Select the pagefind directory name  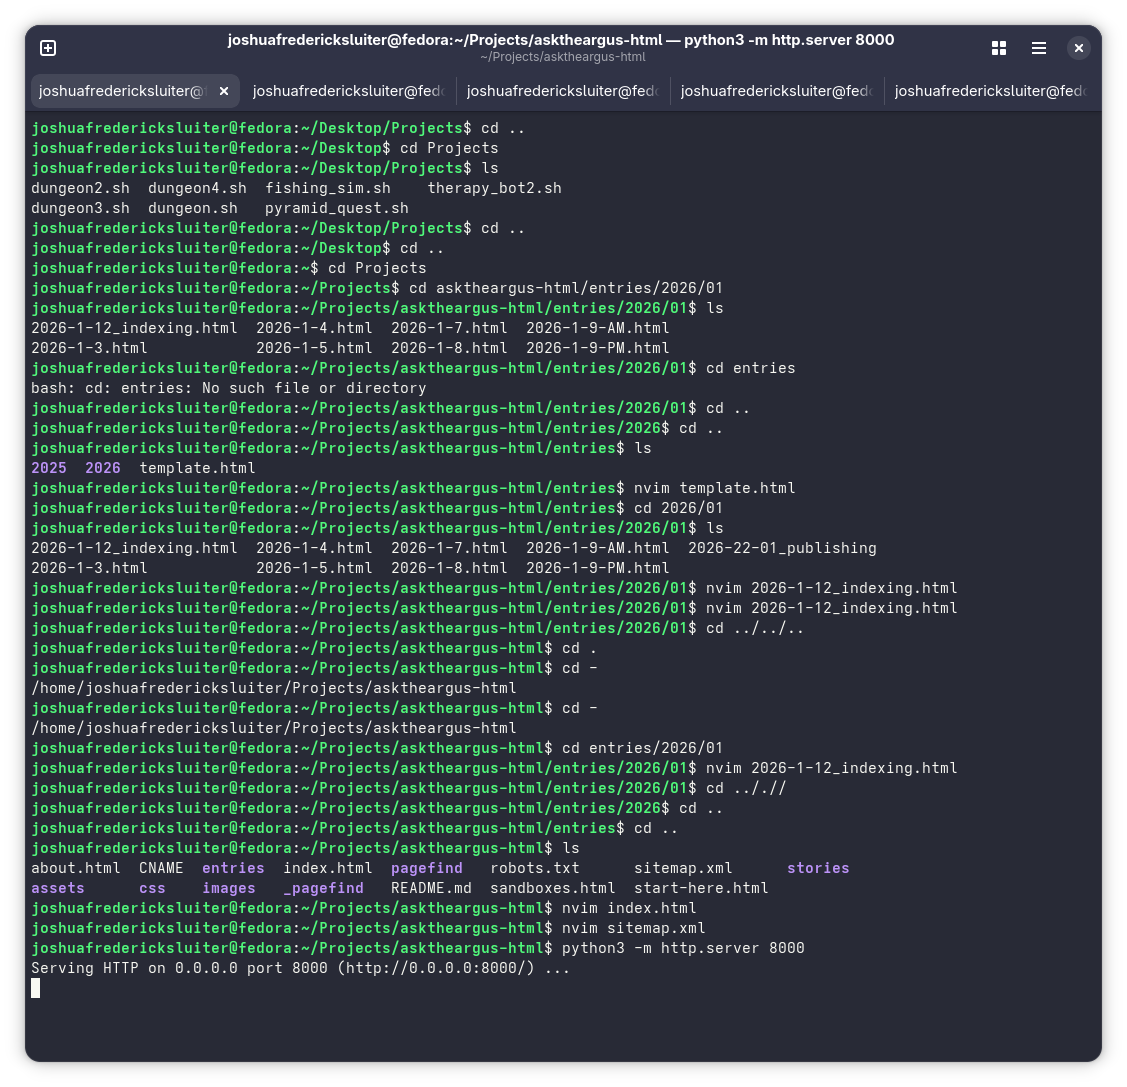[x=426, y=868]
